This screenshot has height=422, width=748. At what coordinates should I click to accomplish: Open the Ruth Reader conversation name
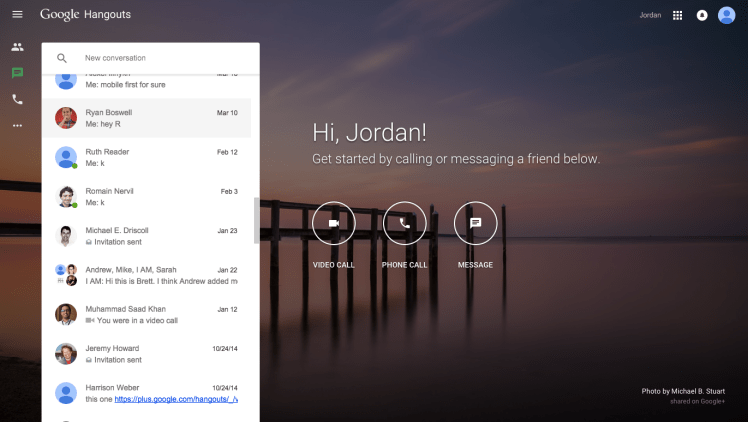click(107, 152)
